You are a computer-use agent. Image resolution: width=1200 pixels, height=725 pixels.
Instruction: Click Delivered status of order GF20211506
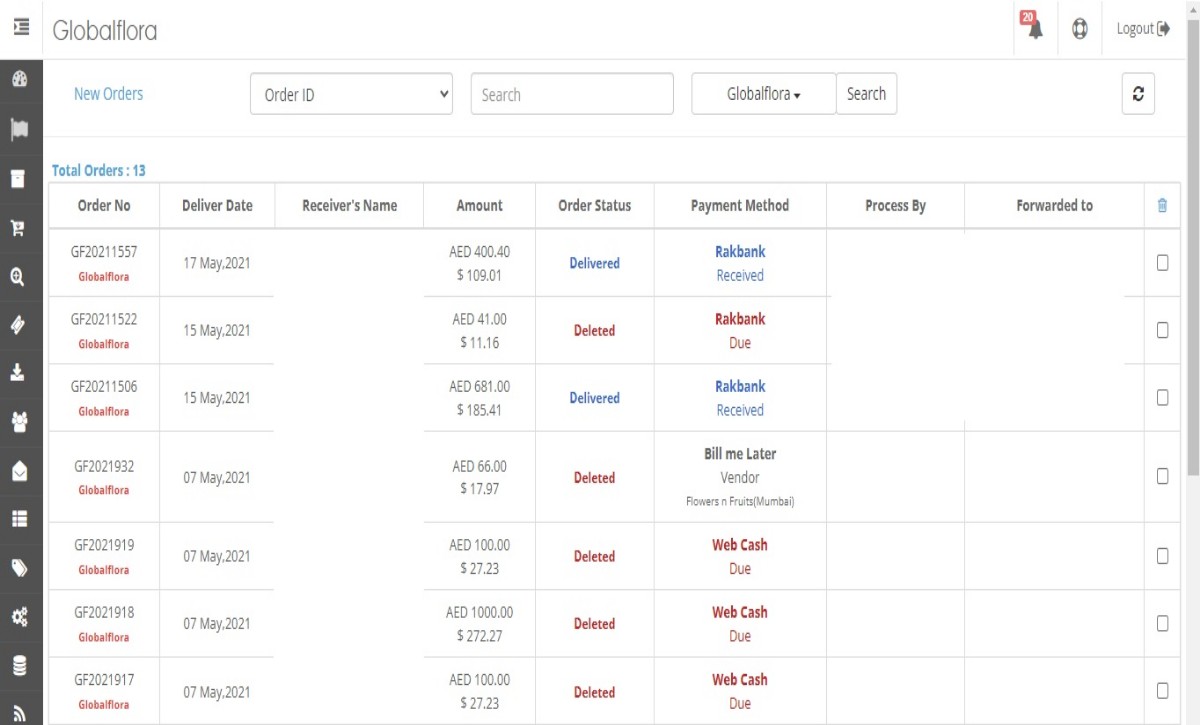[x=595, y=397]
